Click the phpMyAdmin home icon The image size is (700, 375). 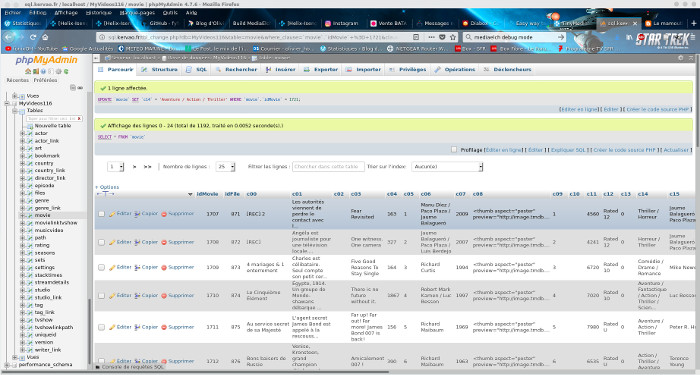click(x=28, y=71)
